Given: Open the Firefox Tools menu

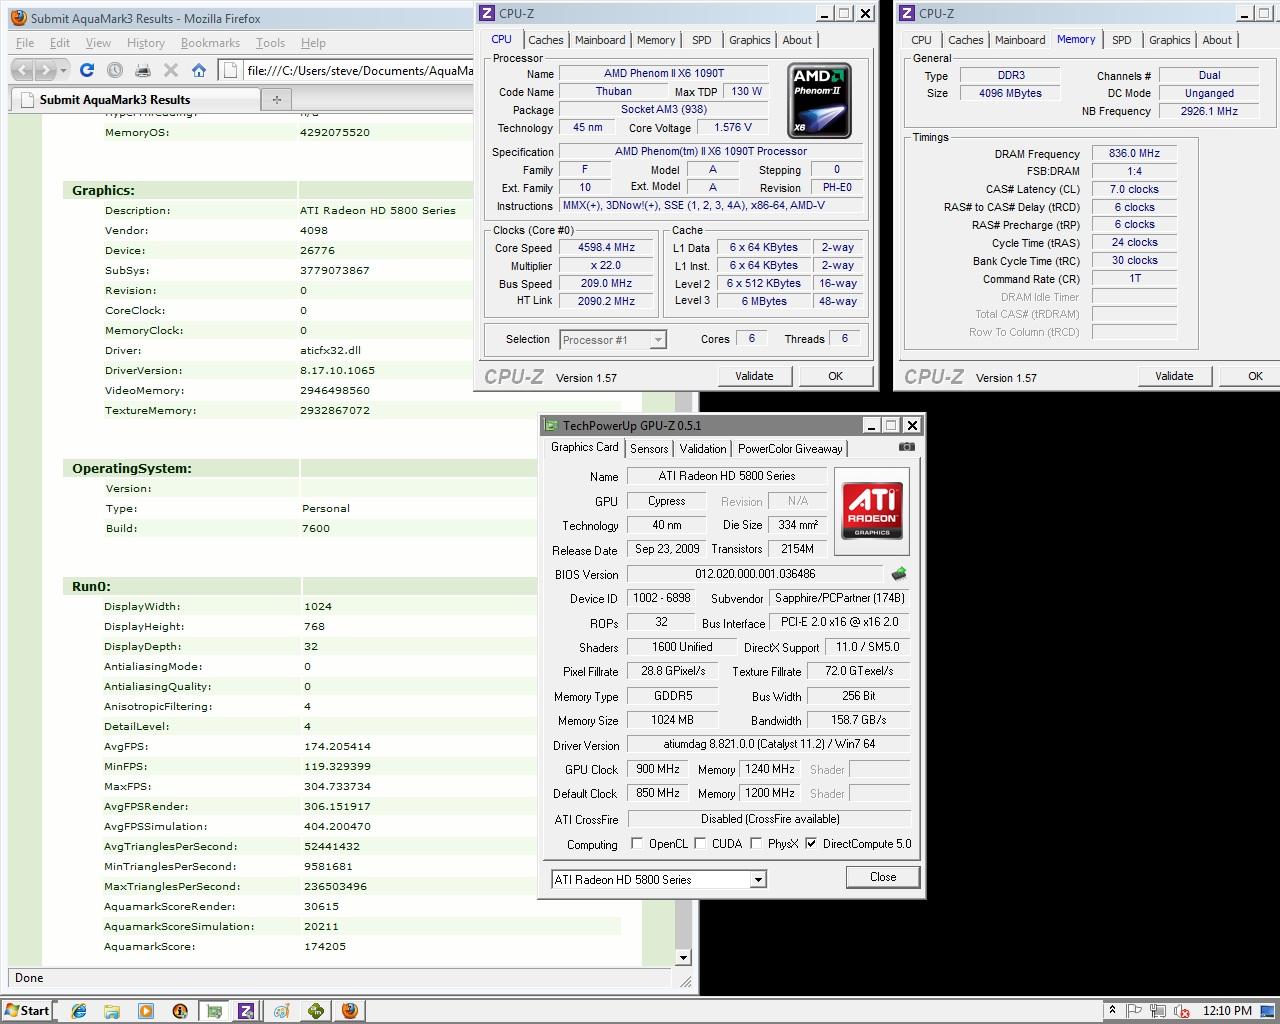Looking at the screenshot, I should [270, 43].
